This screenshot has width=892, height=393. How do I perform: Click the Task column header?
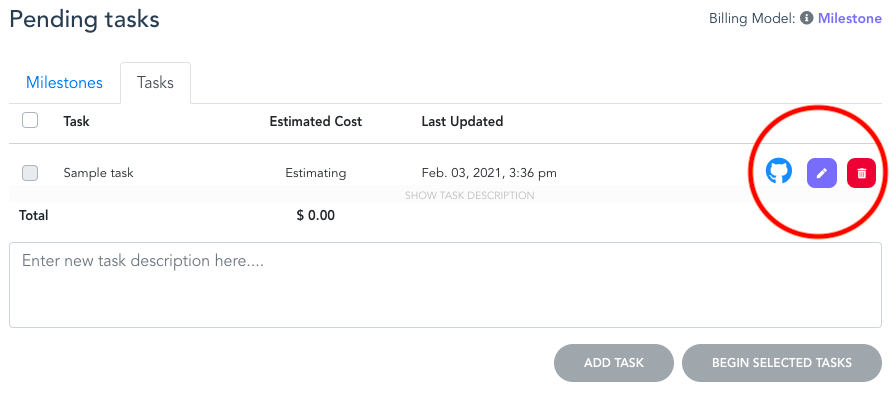coord(76,121)
